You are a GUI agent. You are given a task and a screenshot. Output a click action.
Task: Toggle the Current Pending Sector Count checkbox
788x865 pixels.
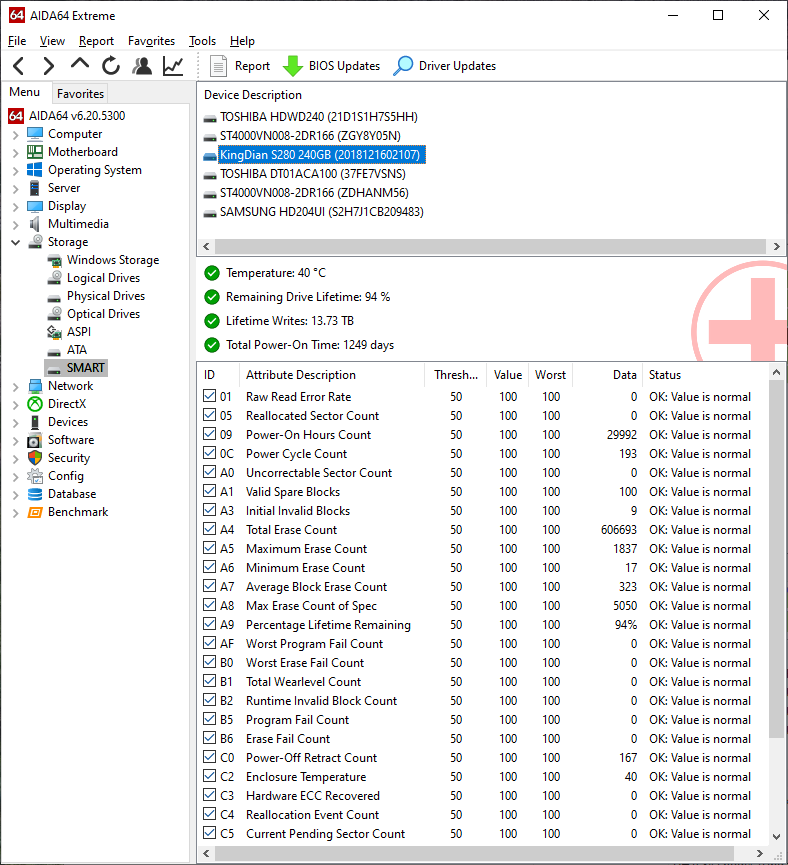click(210, 833)
